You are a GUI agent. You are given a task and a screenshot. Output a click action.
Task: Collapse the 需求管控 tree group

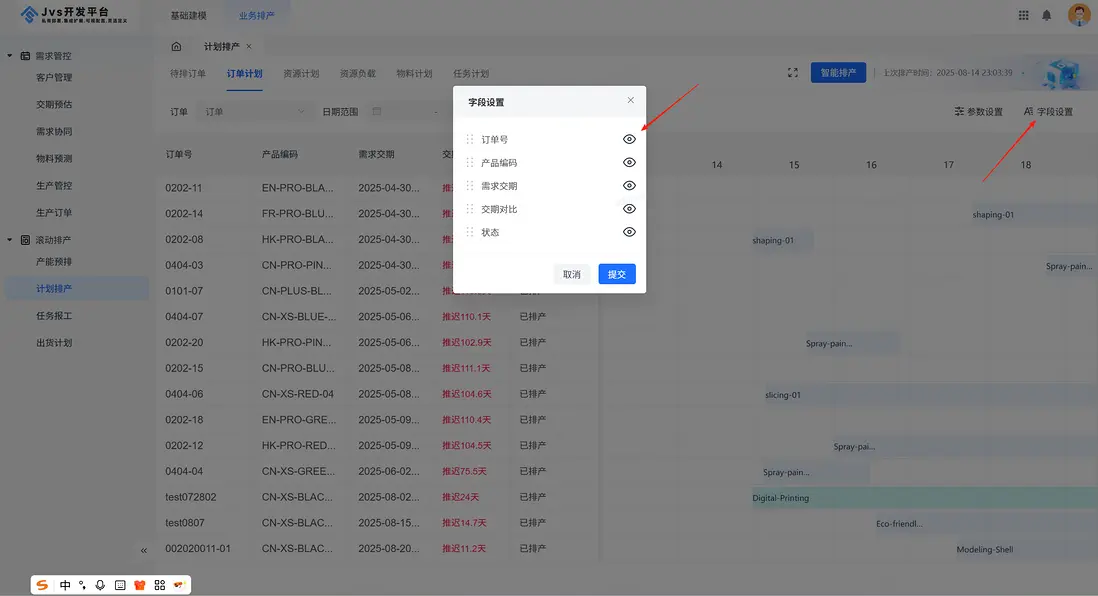10,55
